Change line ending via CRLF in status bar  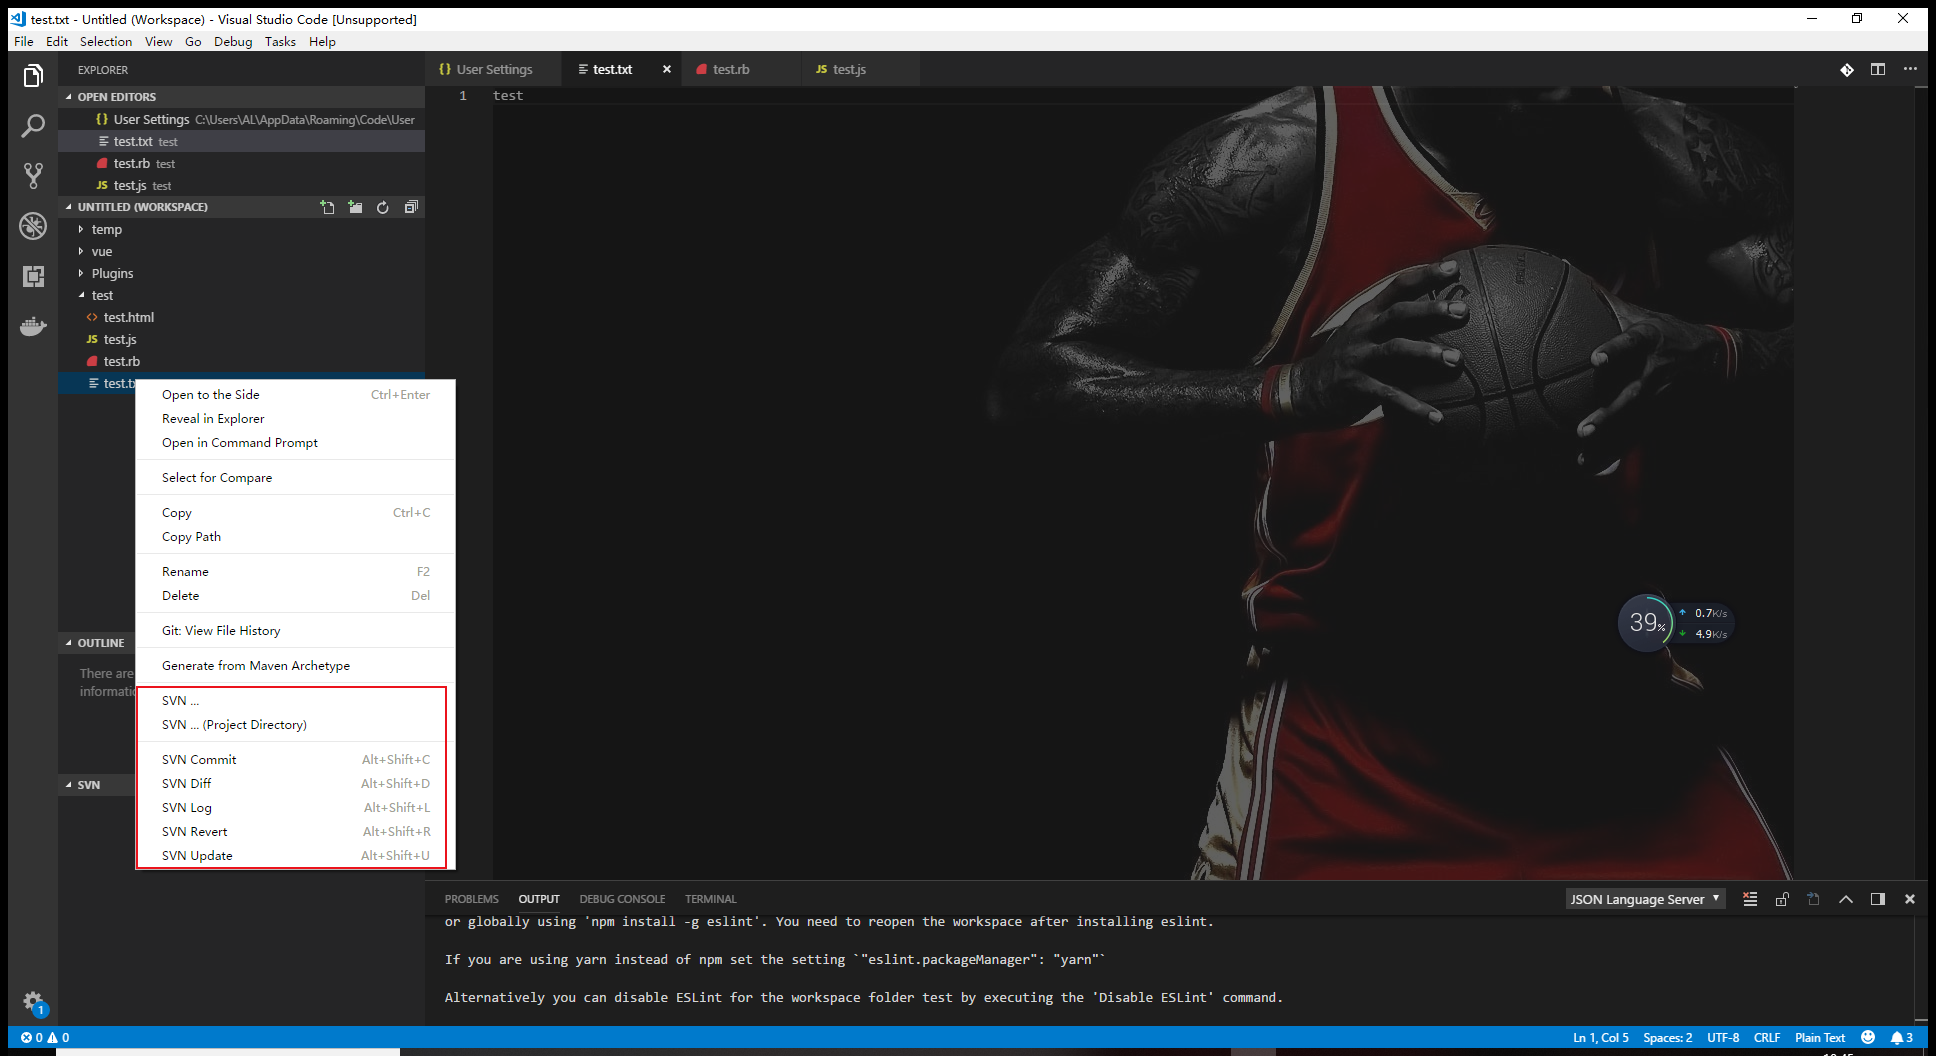(x=1767, y=1037)
